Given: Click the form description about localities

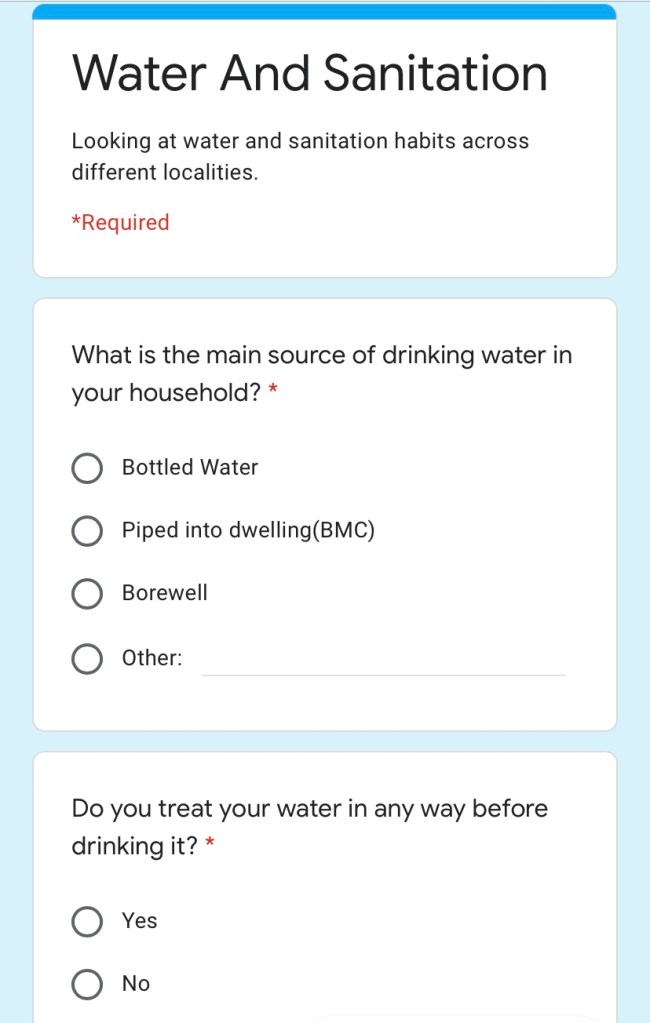Looking at the screenshot, I should pos(300,157).
